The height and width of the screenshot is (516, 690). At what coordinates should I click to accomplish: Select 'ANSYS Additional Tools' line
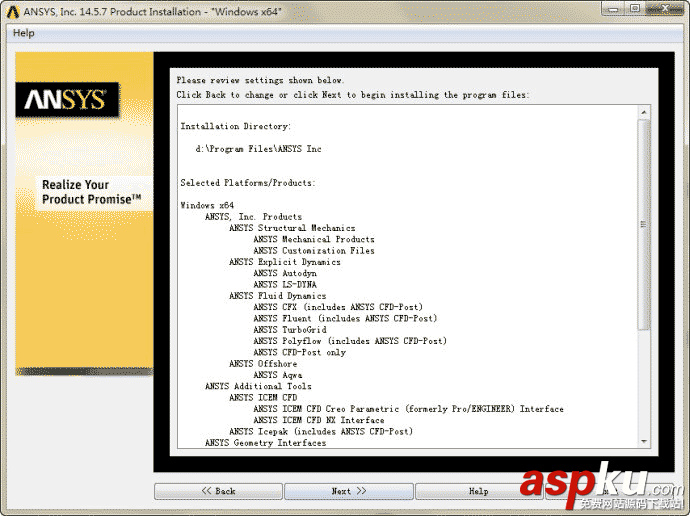258,386
